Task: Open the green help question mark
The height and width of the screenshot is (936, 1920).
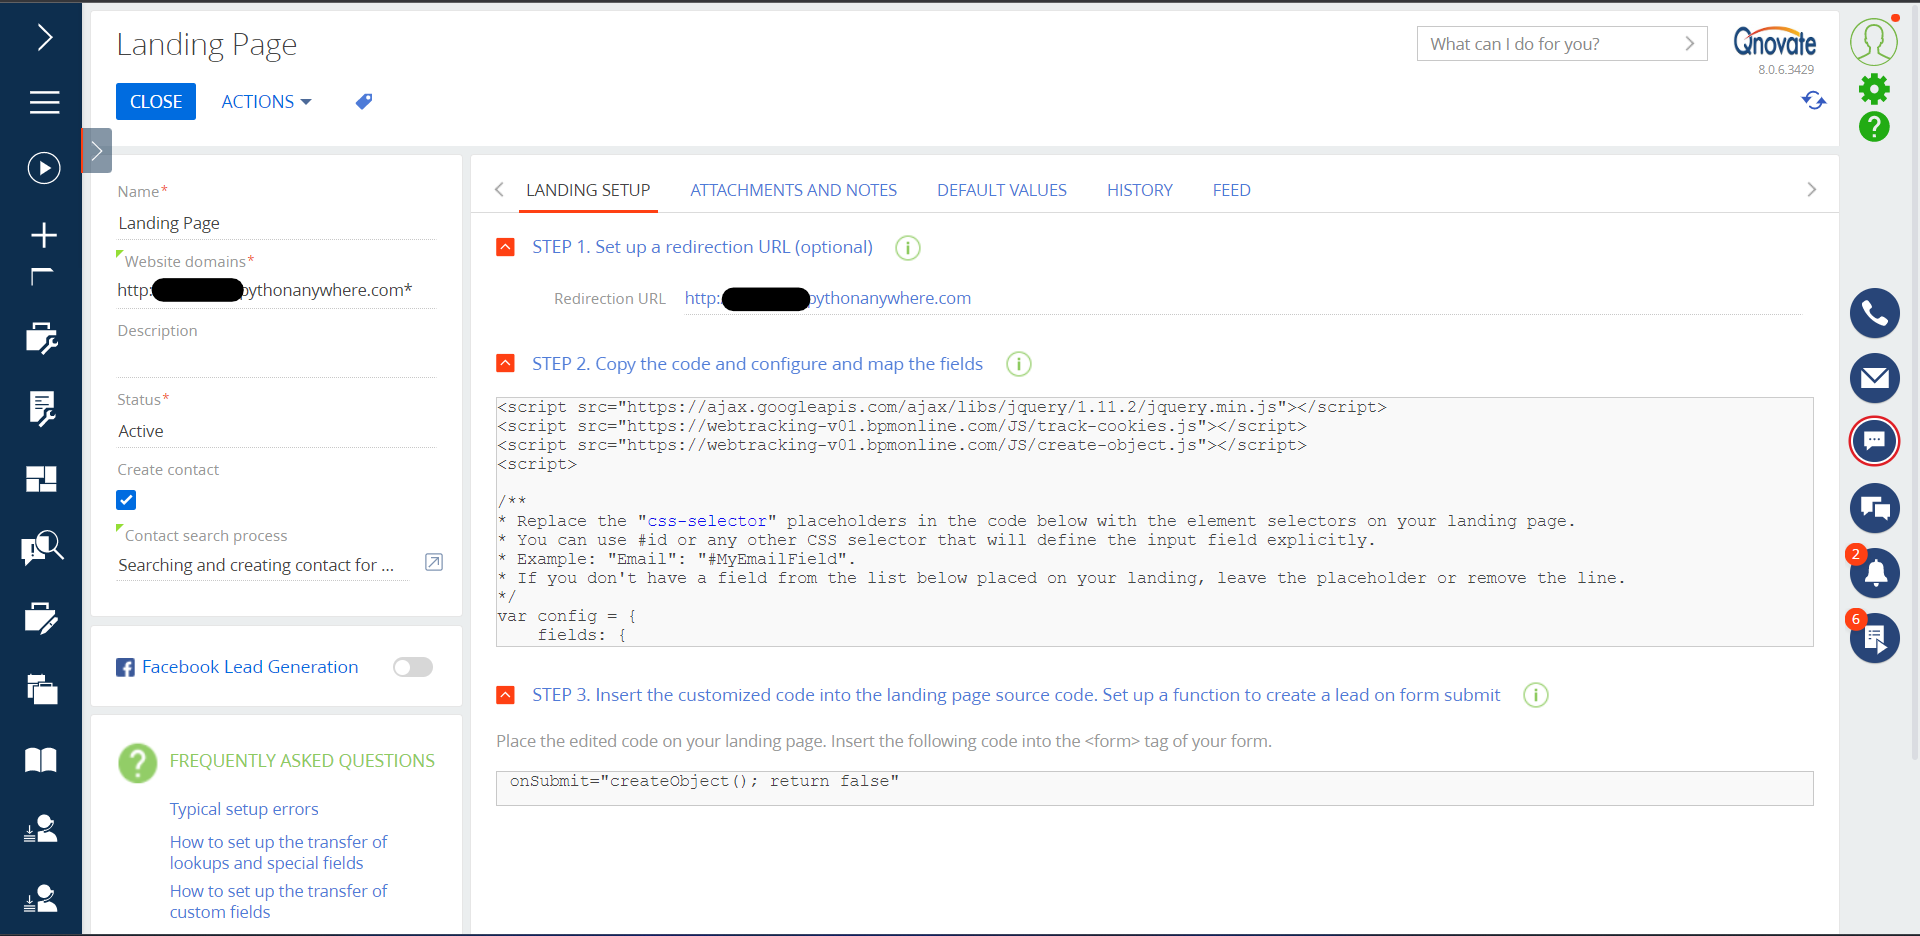Action: click(x=1874, y=127)
